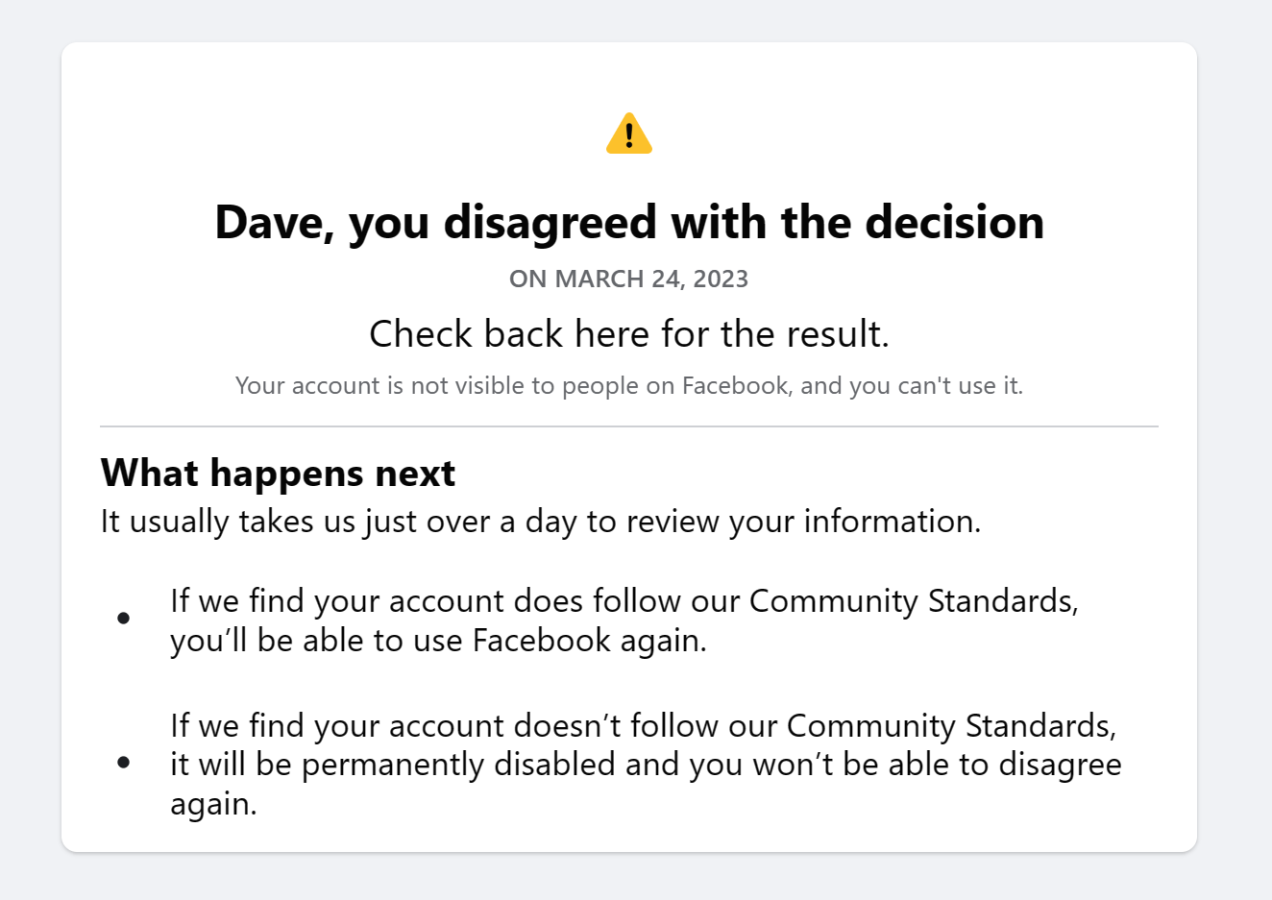Viewport: 1272px width, 900px height.
Task: Click "Community Standards" in the second bullet
Action: (x=951, y=724)
